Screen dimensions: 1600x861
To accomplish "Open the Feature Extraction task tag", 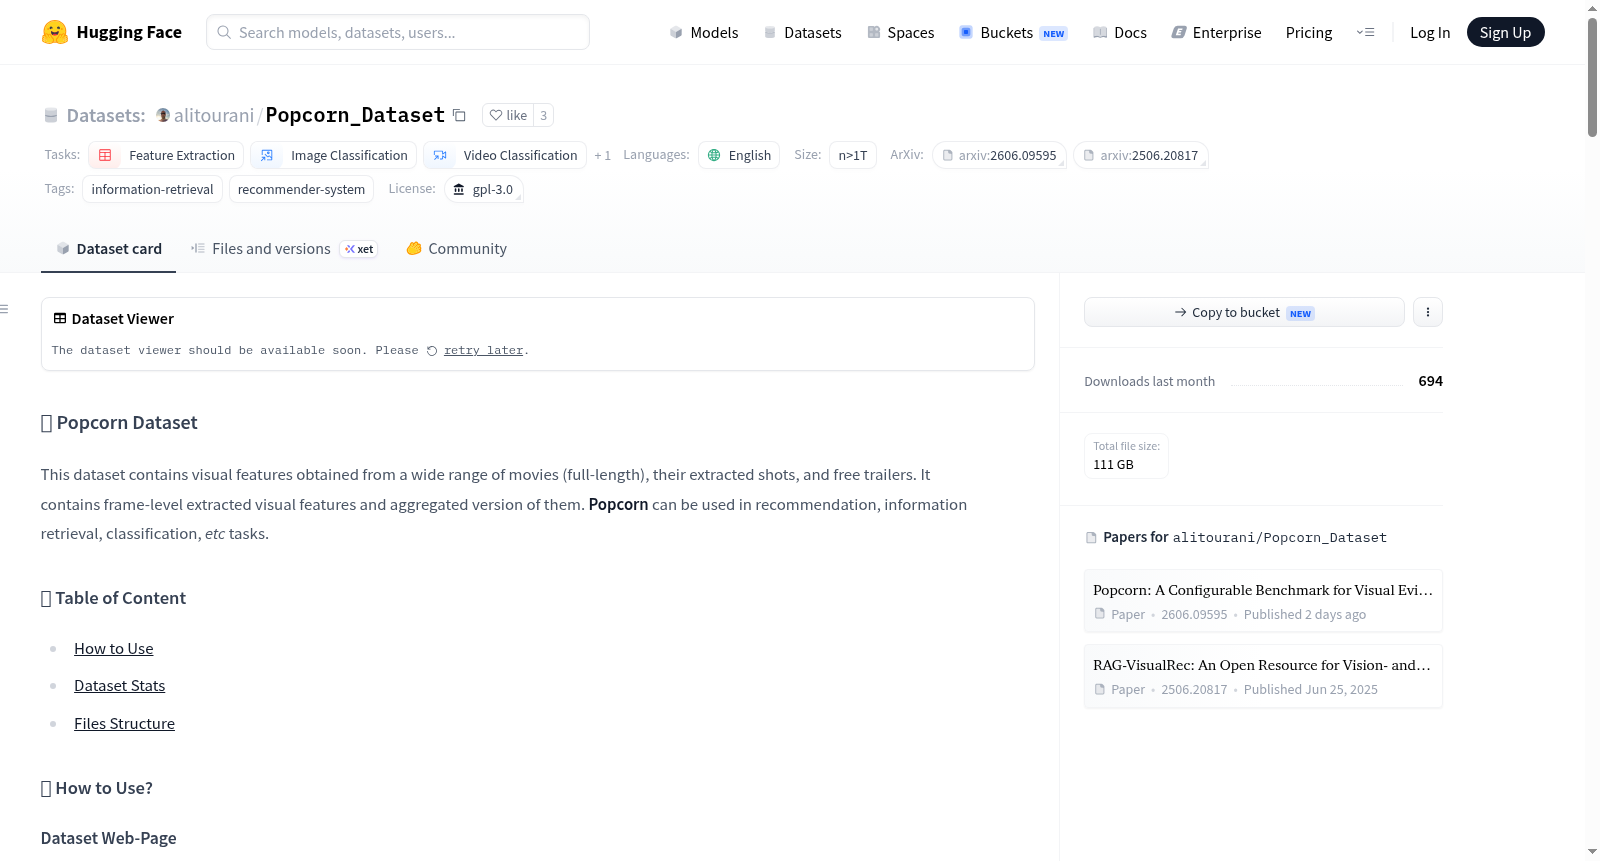I will 166,155.
